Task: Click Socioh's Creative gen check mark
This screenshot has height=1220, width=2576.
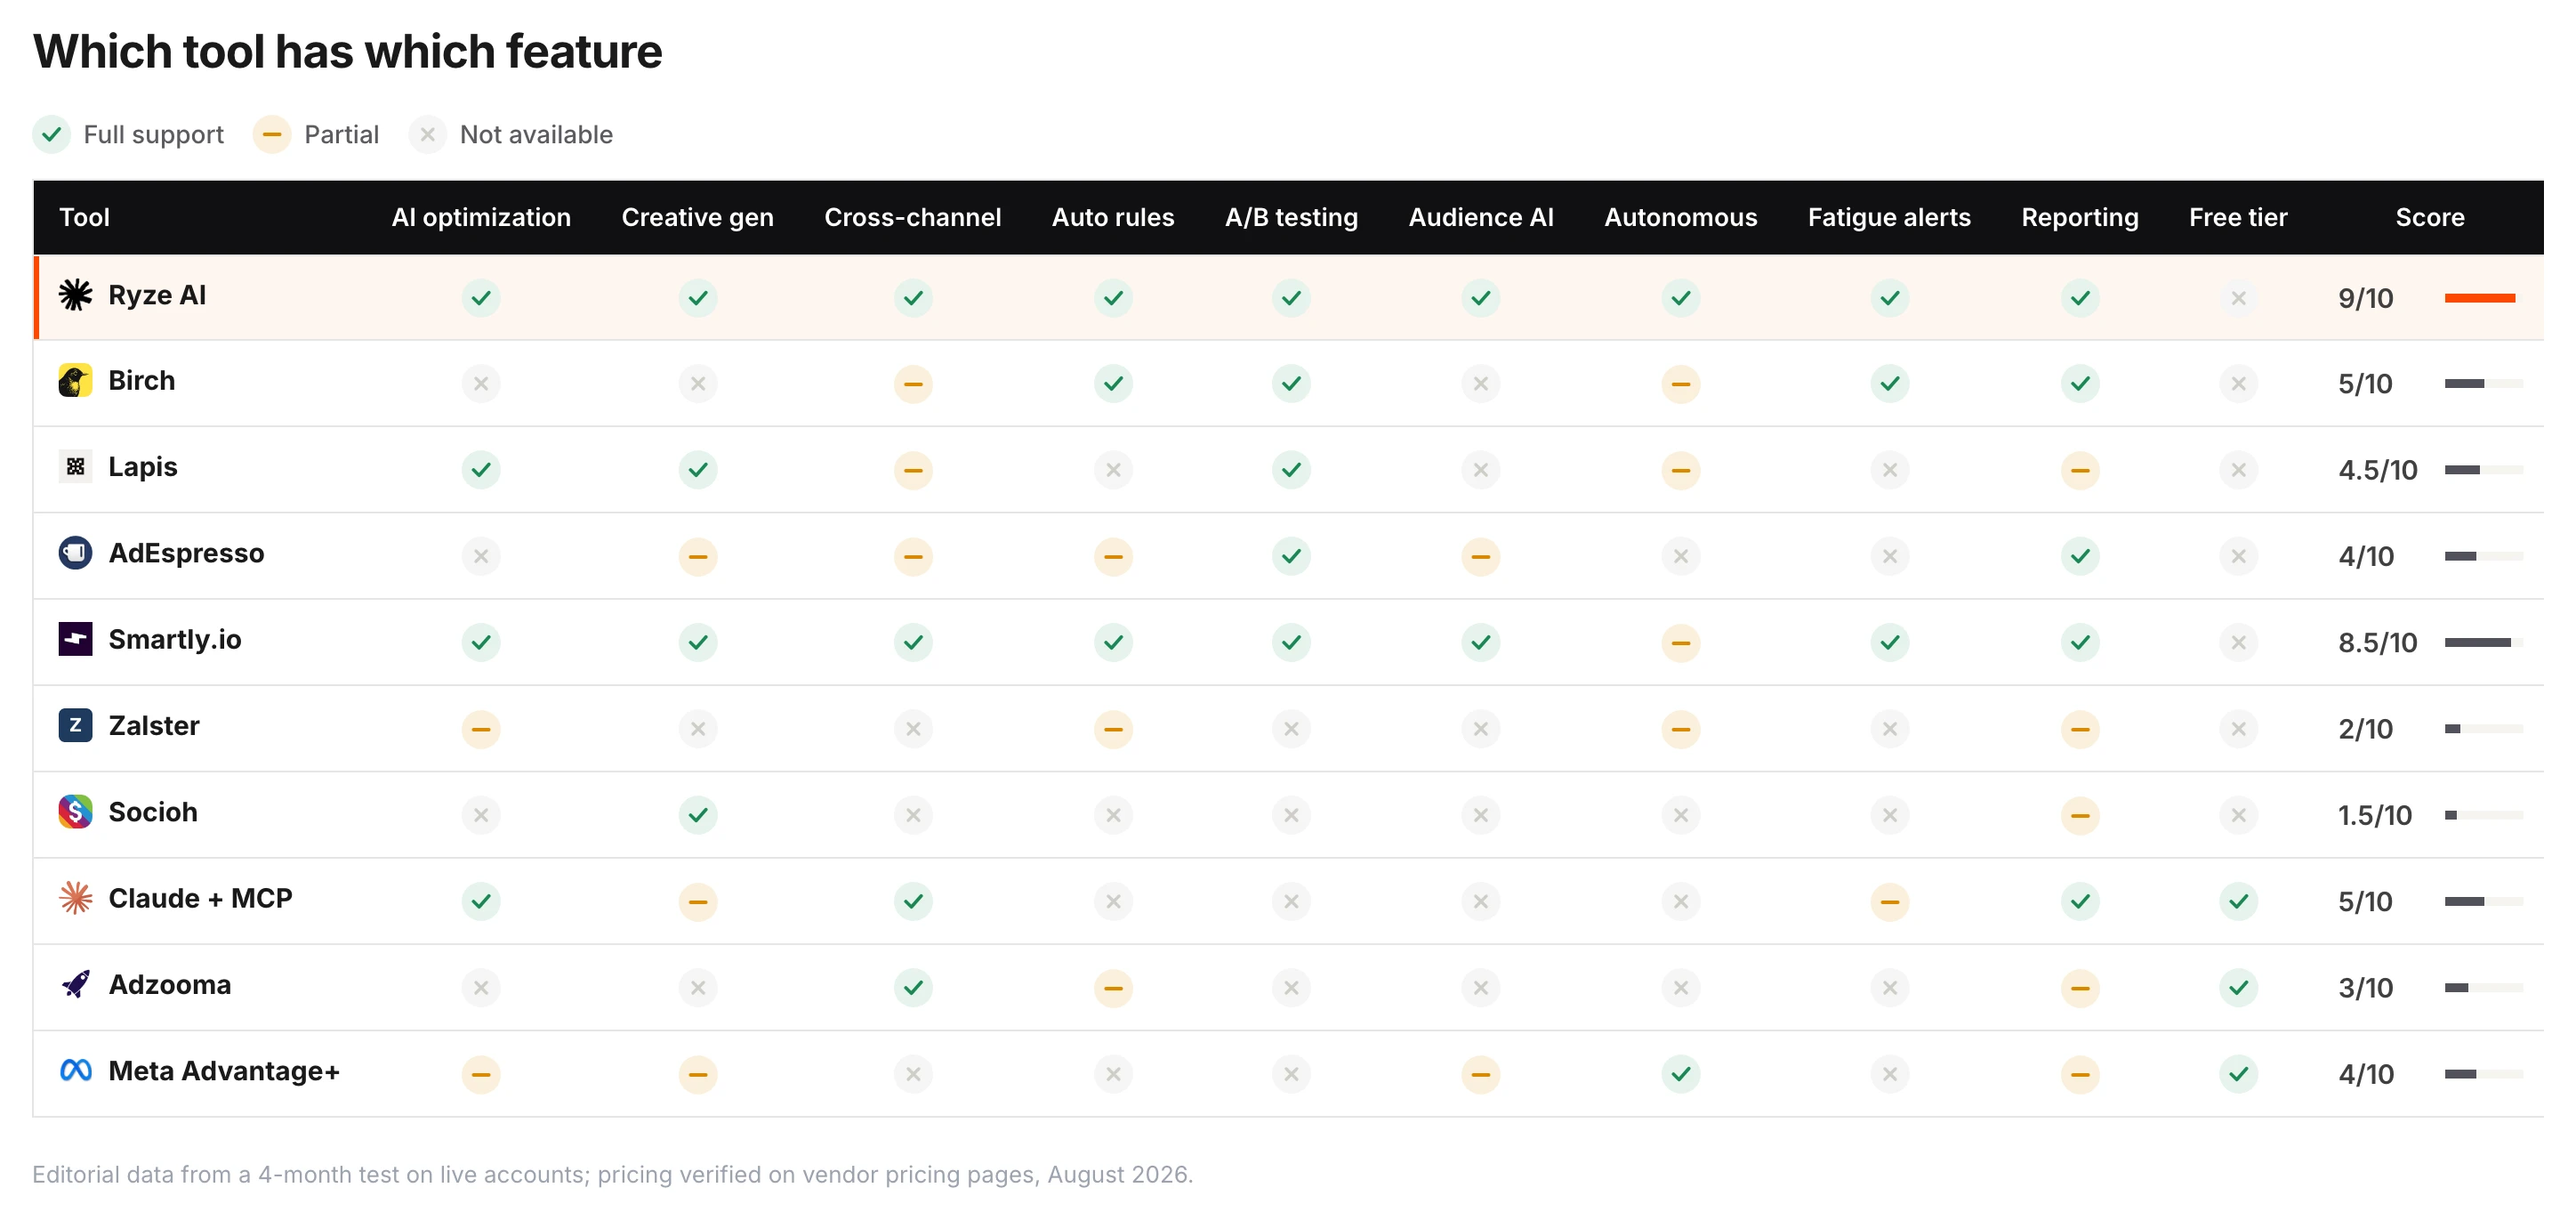Action: 698,815
